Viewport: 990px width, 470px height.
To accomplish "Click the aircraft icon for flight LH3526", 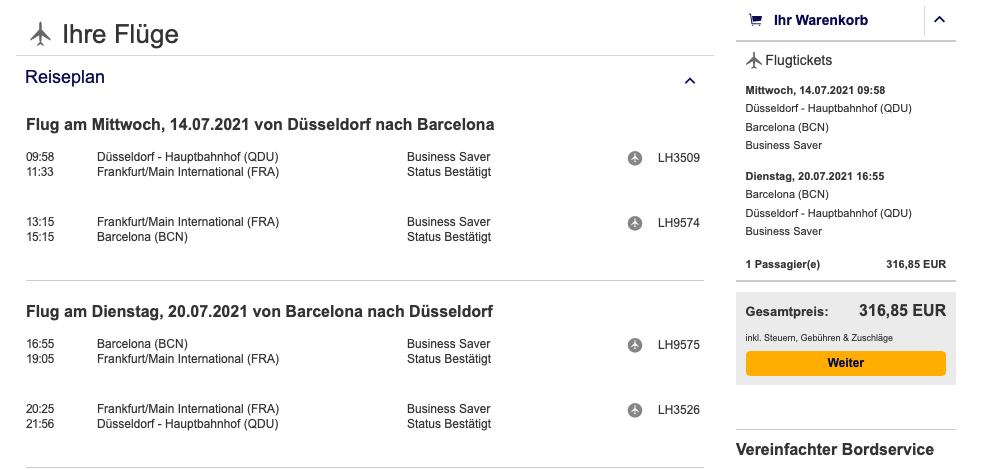I will tap(634, 410).
